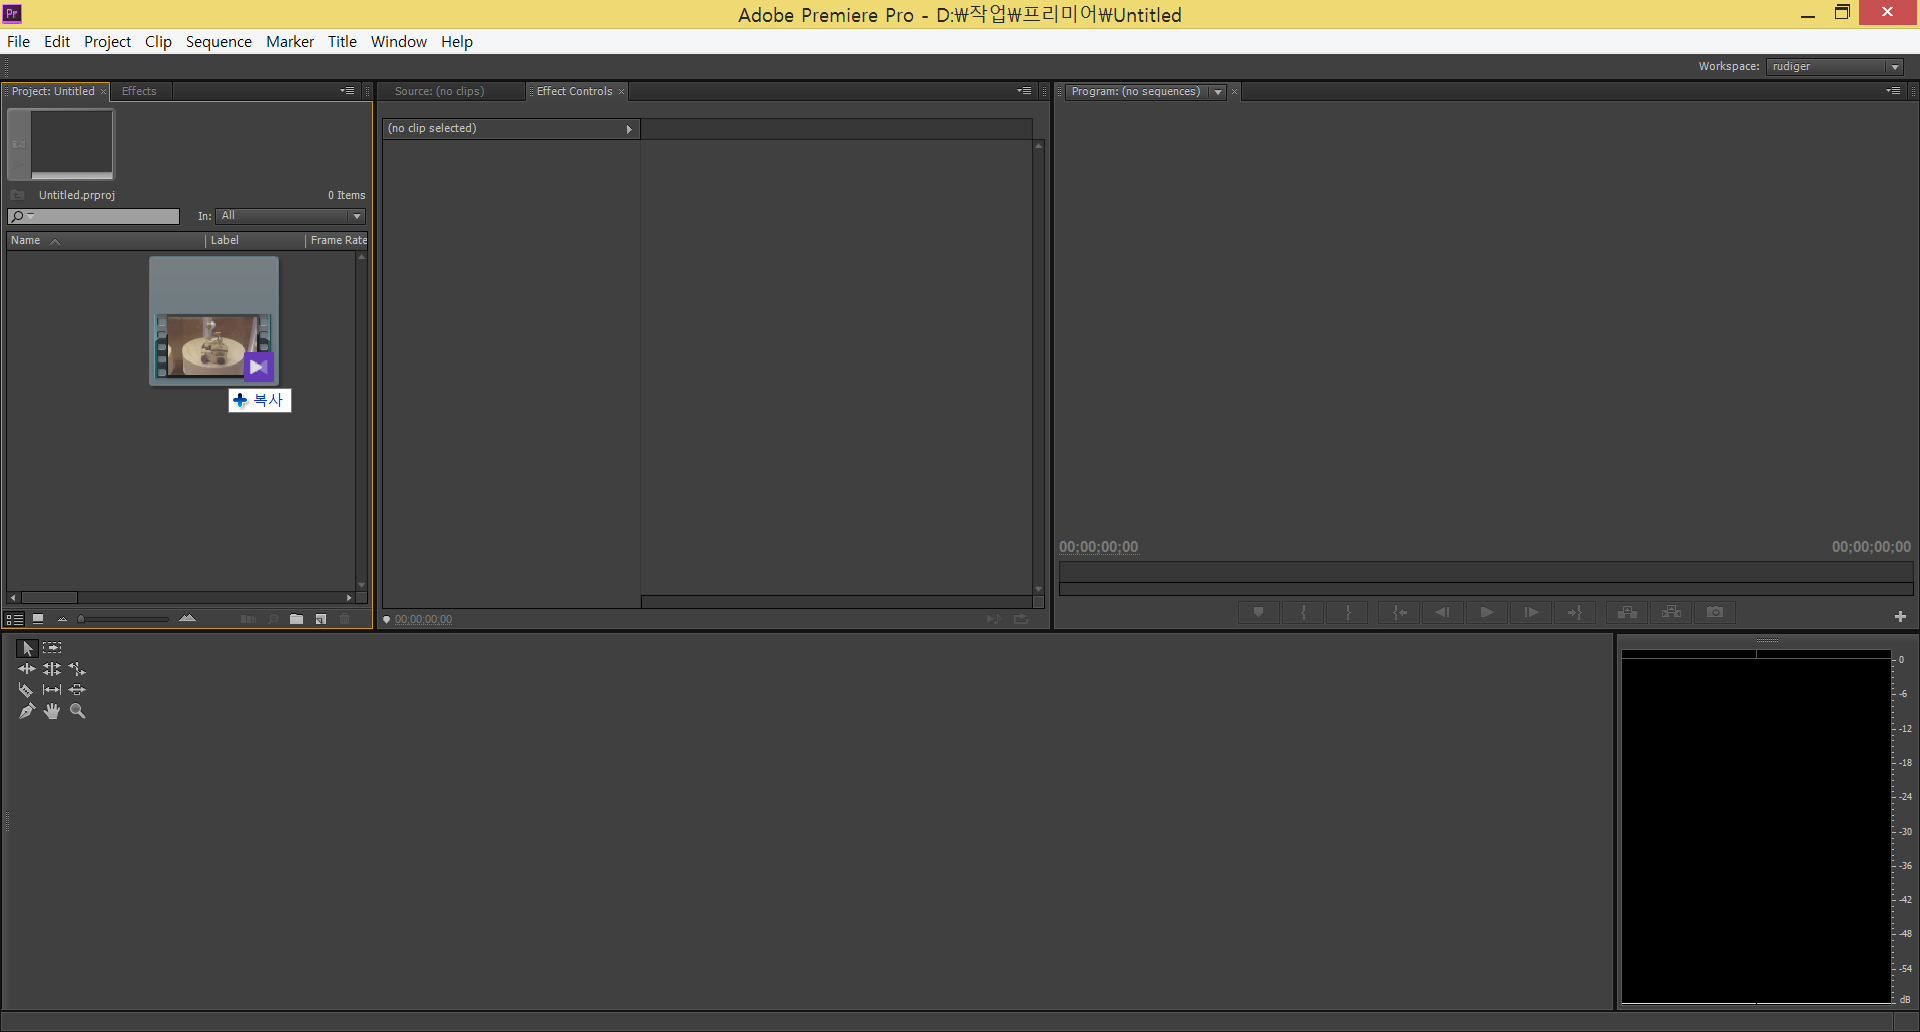1920x1032 pixels.
Task: Click the Export Frame camera icon
Action: point(1715,613)
